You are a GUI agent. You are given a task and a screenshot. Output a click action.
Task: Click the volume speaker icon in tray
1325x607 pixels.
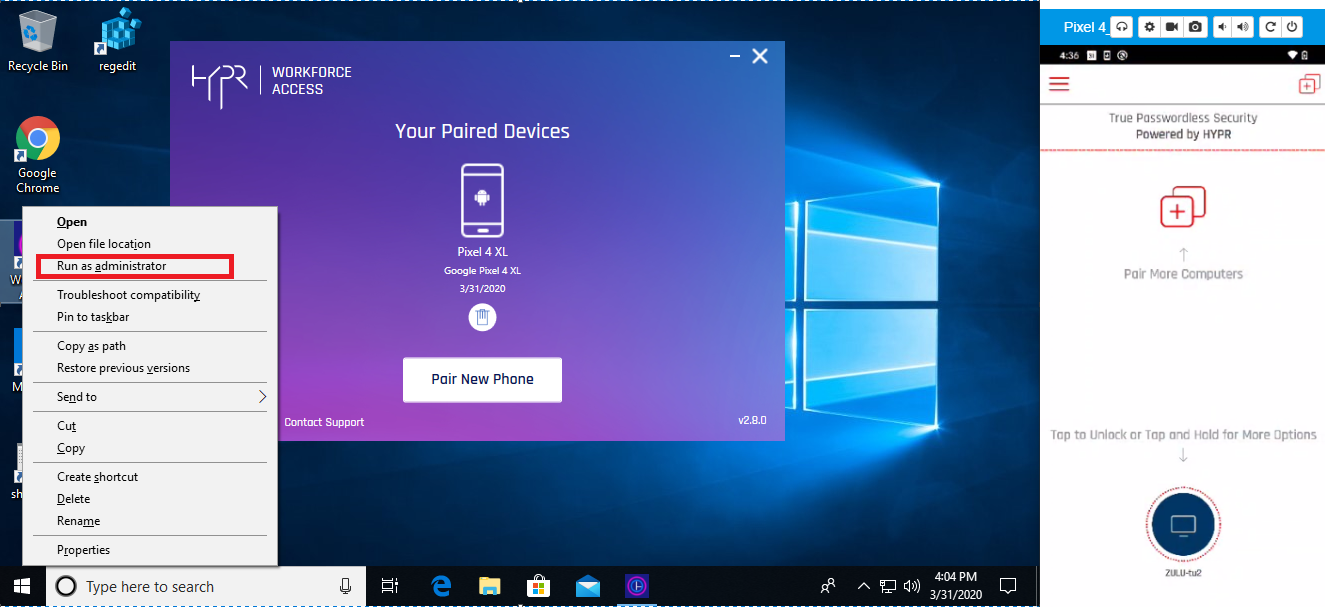tap(911, 586)
